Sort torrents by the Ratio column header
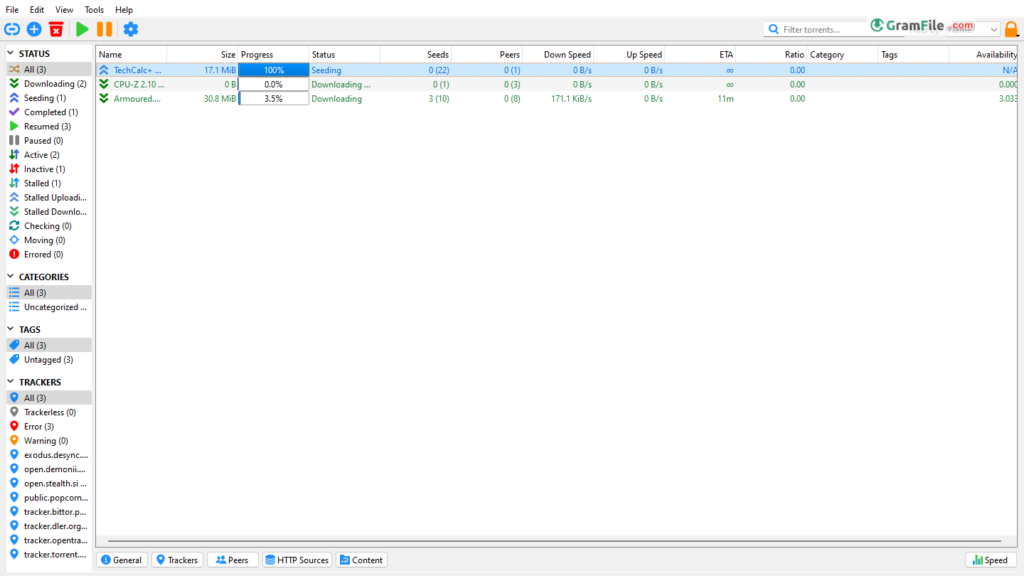Image resolution: width=1024 pixels, height=576 pixels. point(771,55)
